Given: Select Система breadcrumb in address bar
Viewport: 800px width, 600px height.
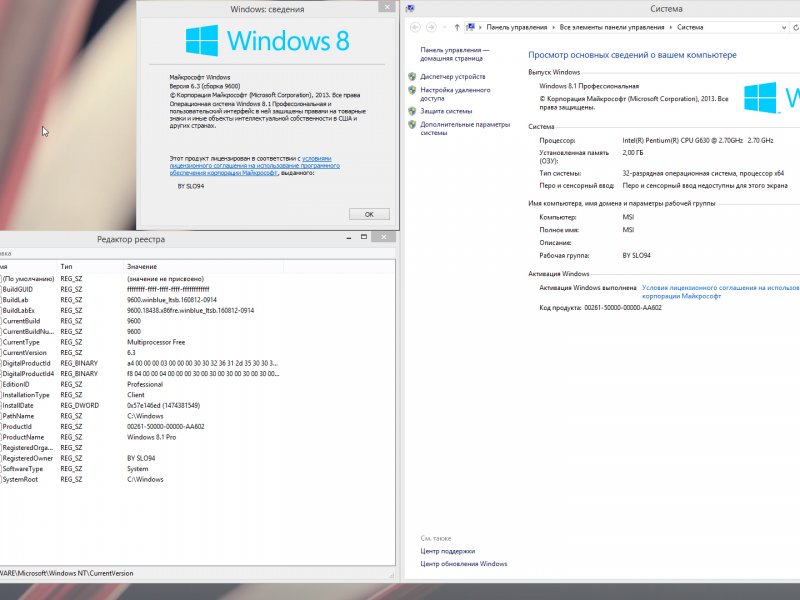Looking at the screenshot, I should [x=690, y=28].
